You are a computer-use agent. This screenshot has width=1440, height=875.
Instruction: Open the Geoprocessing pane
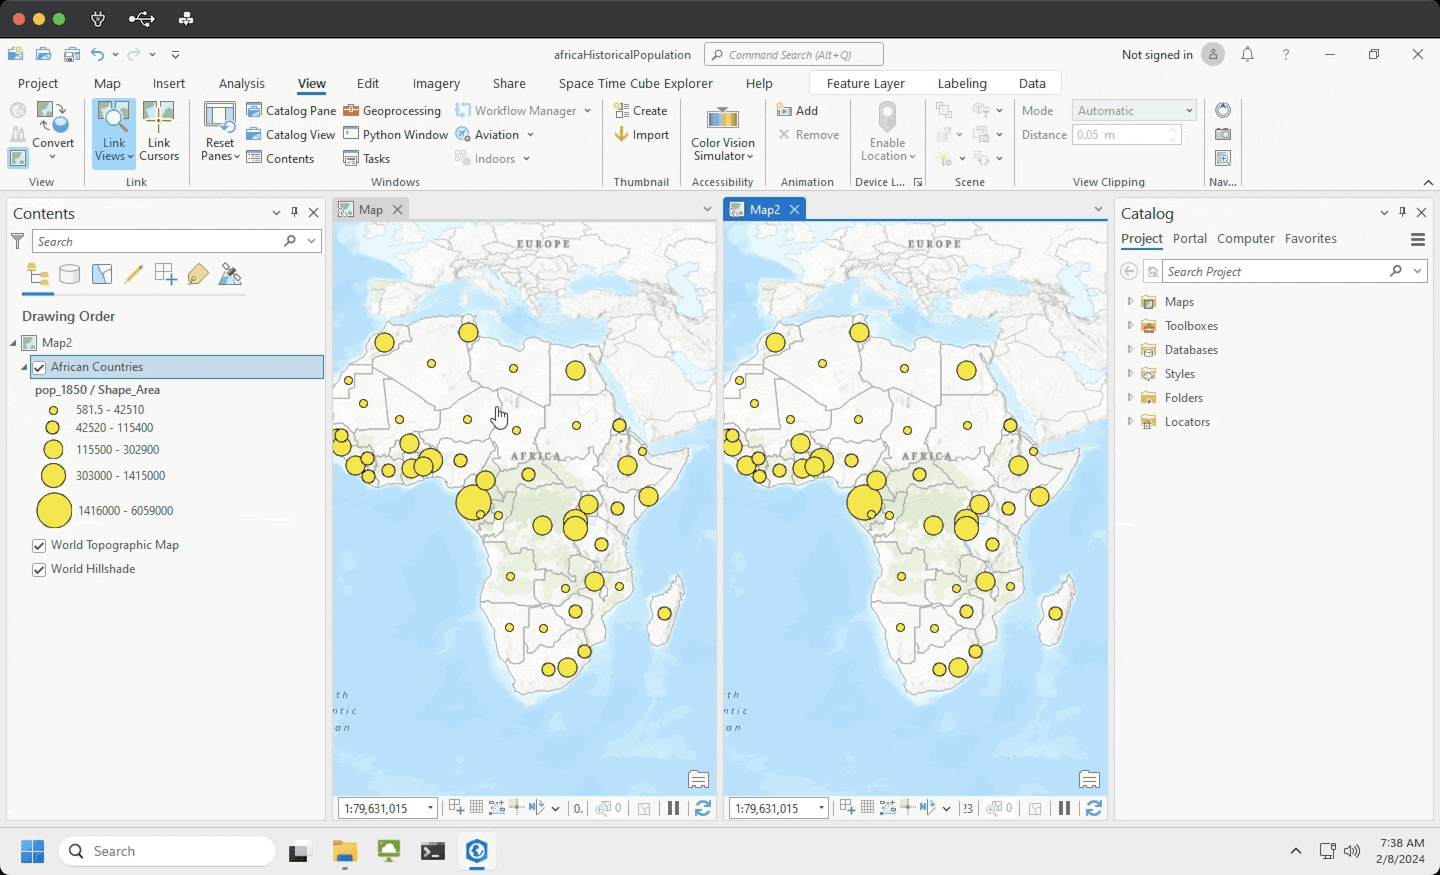pyautogui.click(x=392, y=111)
